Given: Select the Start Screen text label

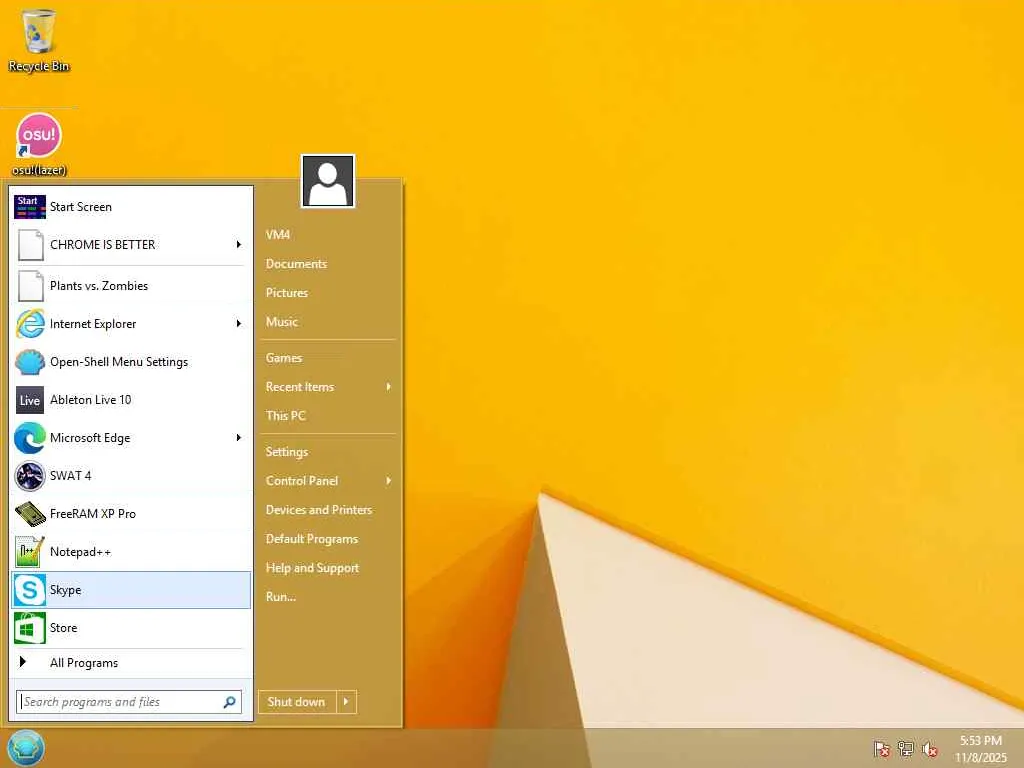Looking at the screenshot, I should click(81, 207).
